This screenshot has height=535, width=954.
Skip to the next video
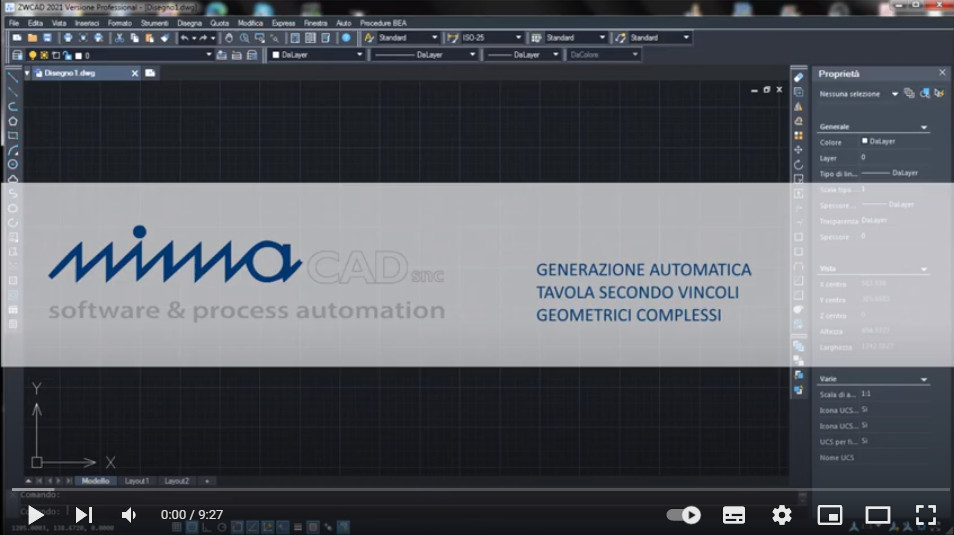[83, 515]
